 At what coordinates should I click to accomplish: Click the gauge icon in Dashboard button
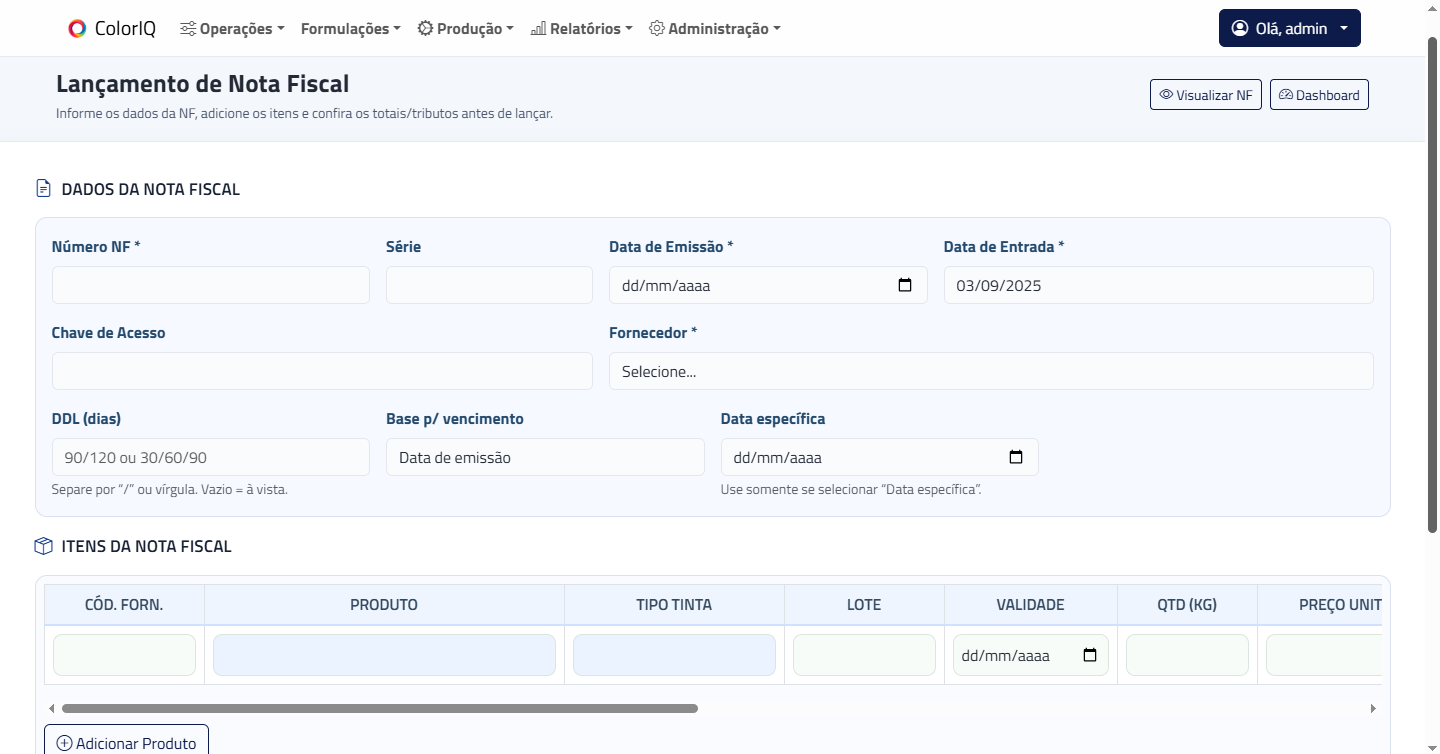(x=1286, y=95)
